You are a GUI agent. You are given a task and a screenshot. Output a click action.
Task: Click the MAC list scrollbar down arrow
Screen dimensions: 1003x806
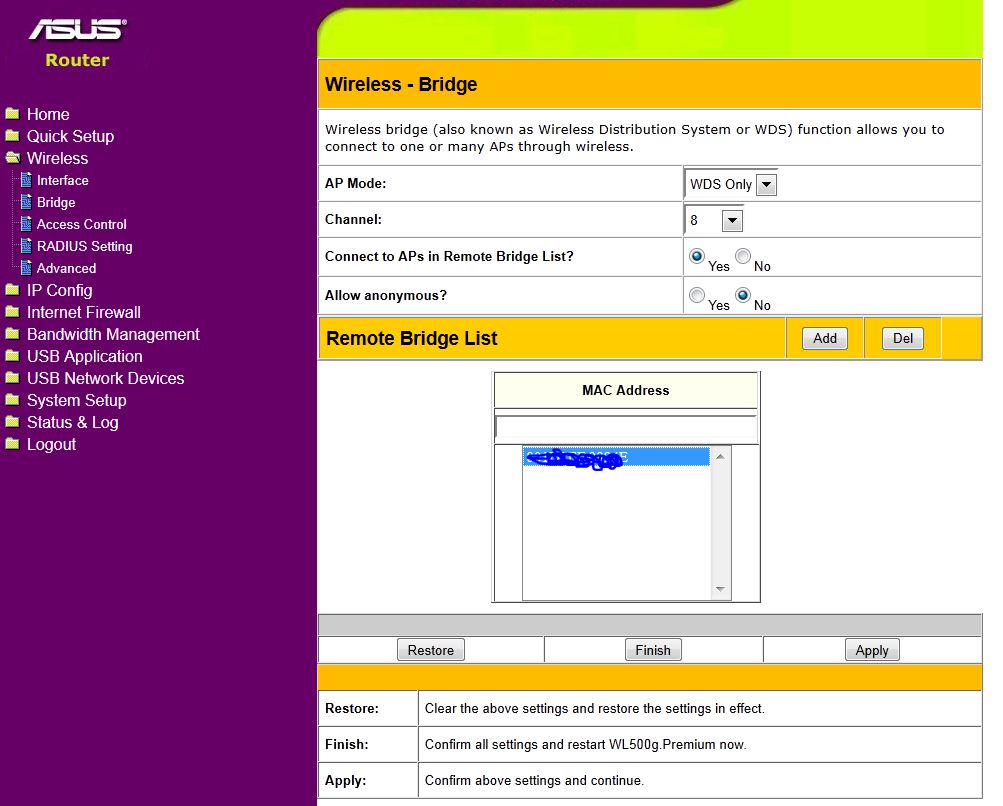(x=719, y=590)
